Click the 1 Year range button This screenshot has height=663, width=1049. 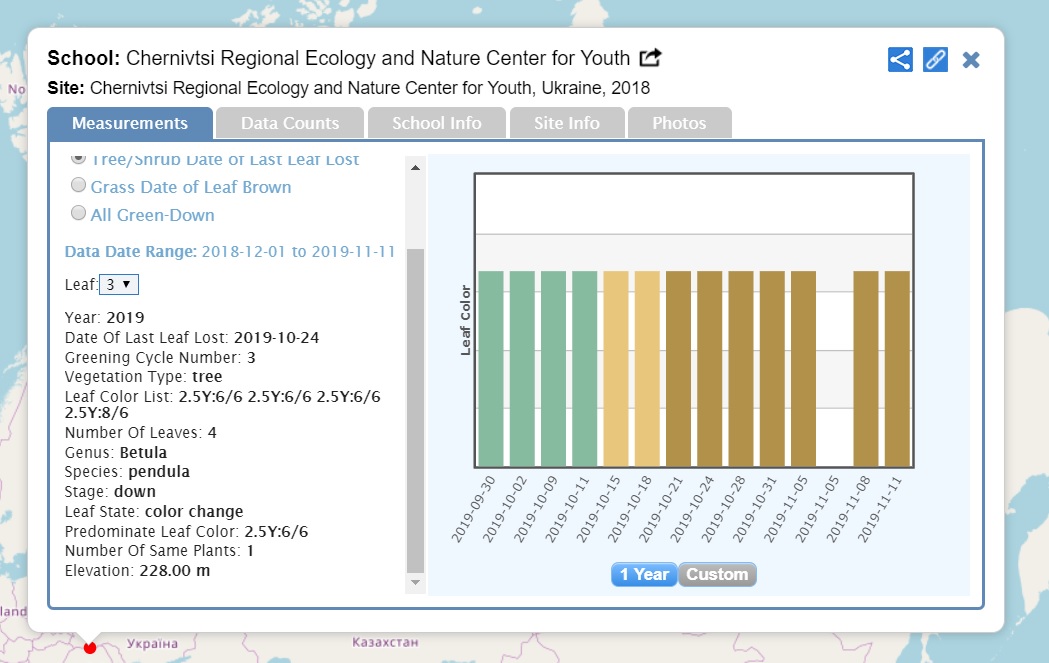coord(643,574)
